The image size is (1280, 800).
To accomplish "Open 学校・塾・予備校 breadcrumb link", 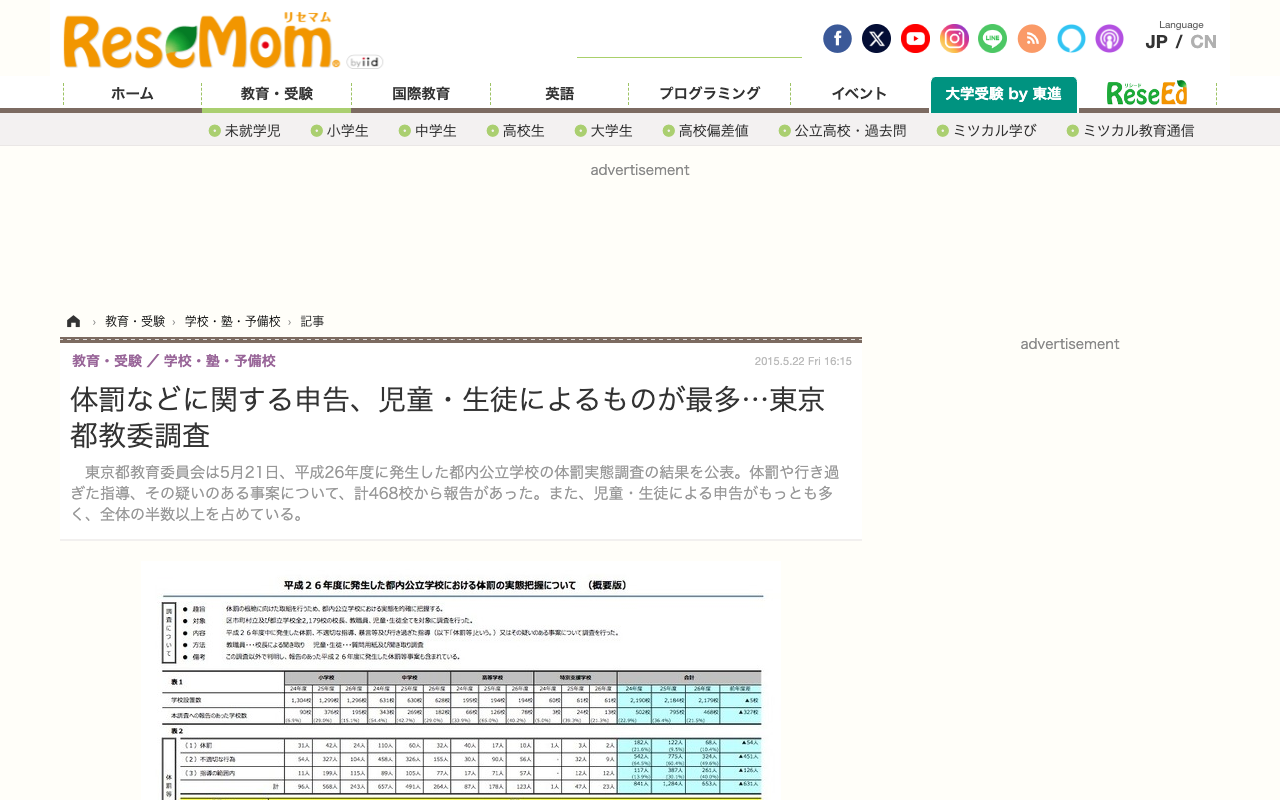I will pos(233,321).
